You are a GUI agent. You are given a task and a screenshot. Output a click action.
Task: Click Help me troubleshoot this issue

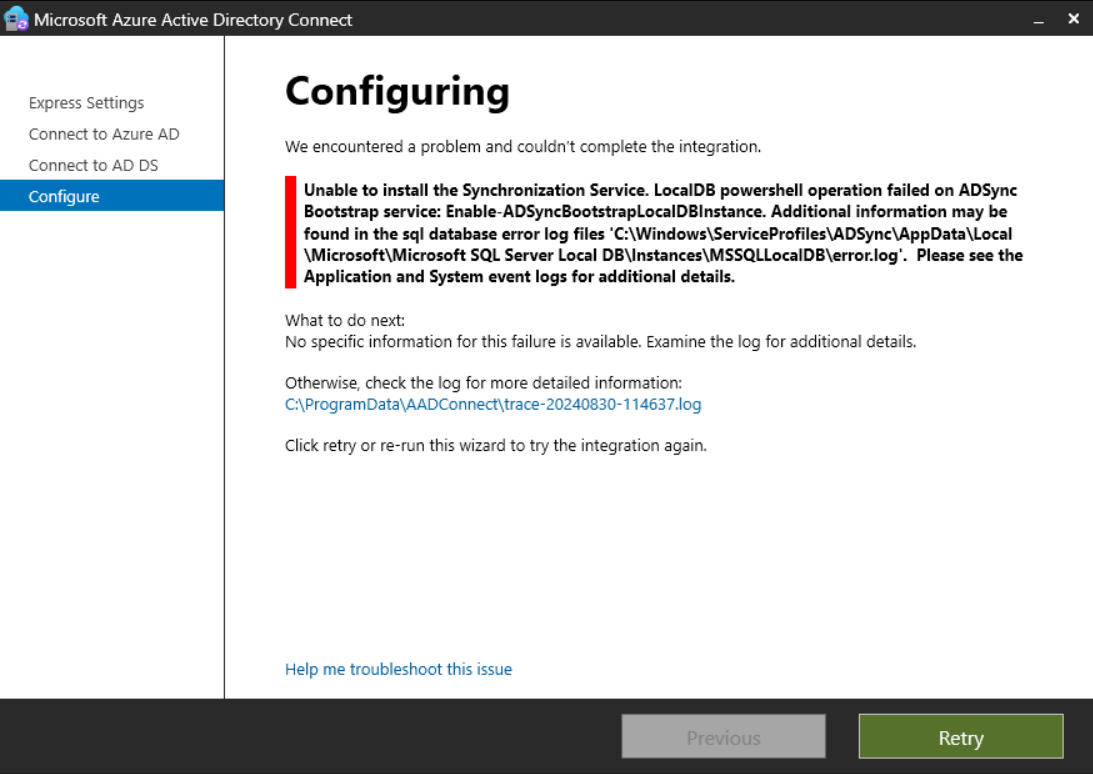(x=398, y=669)
